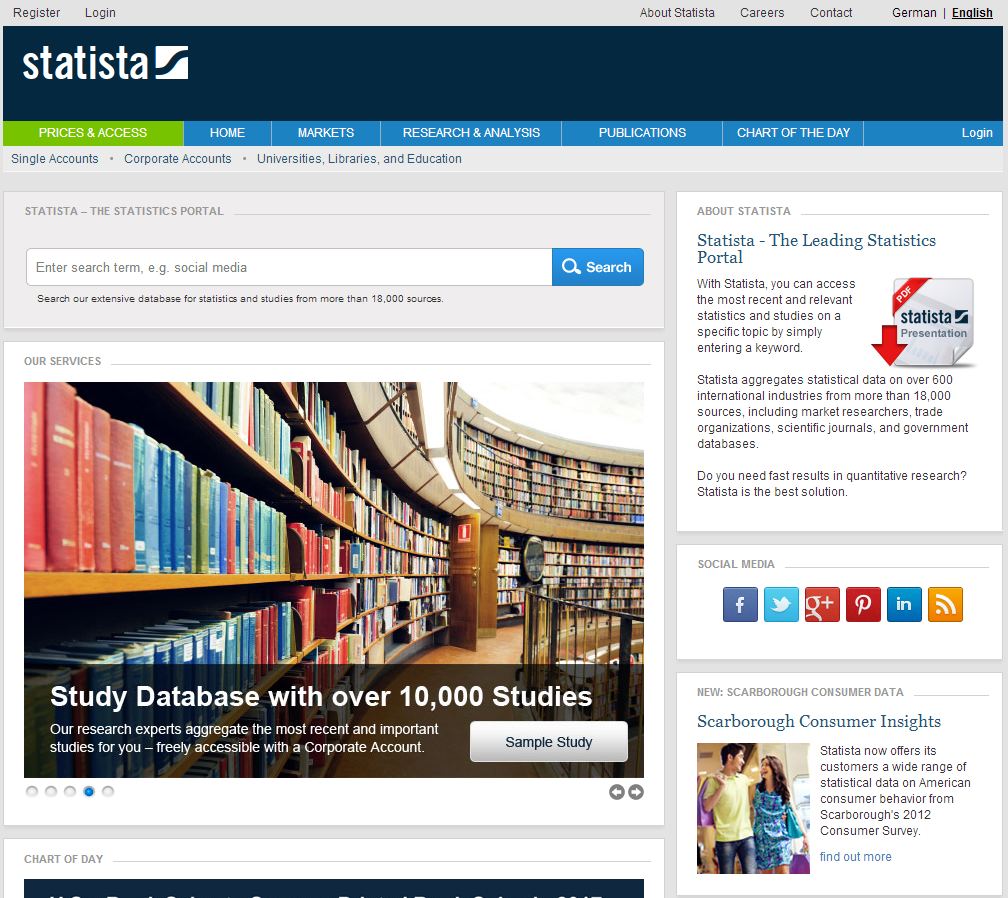Open Chart of the Day tab

(x=793, y=133)
